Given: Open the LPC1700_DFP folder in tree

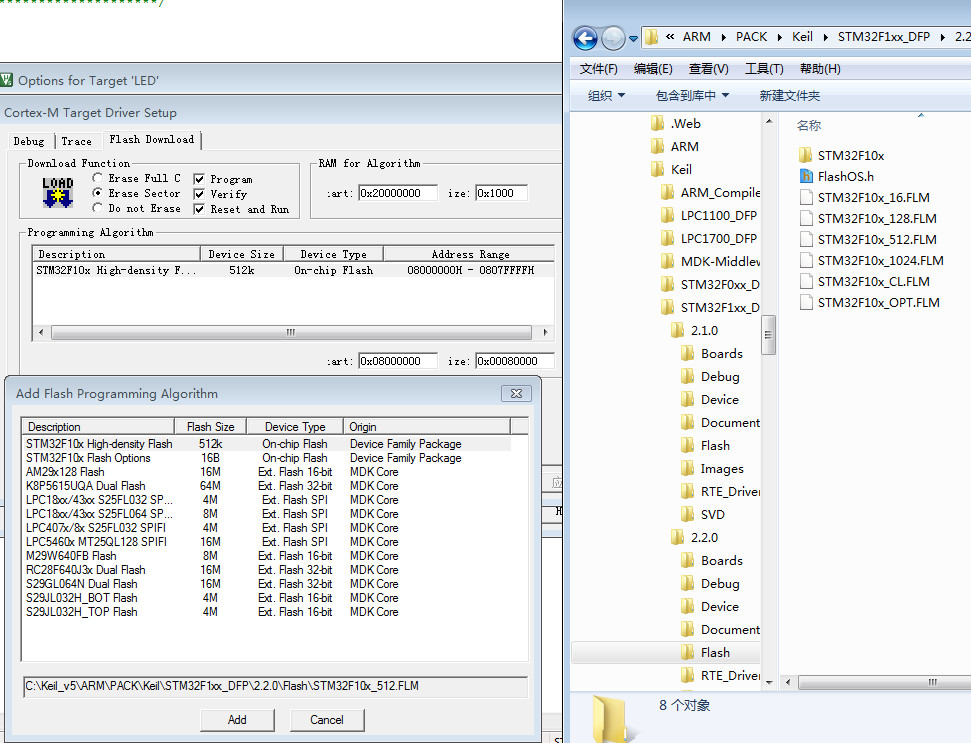Looking at the screenshot, I should pyautogui.click(x=708, y=238).
